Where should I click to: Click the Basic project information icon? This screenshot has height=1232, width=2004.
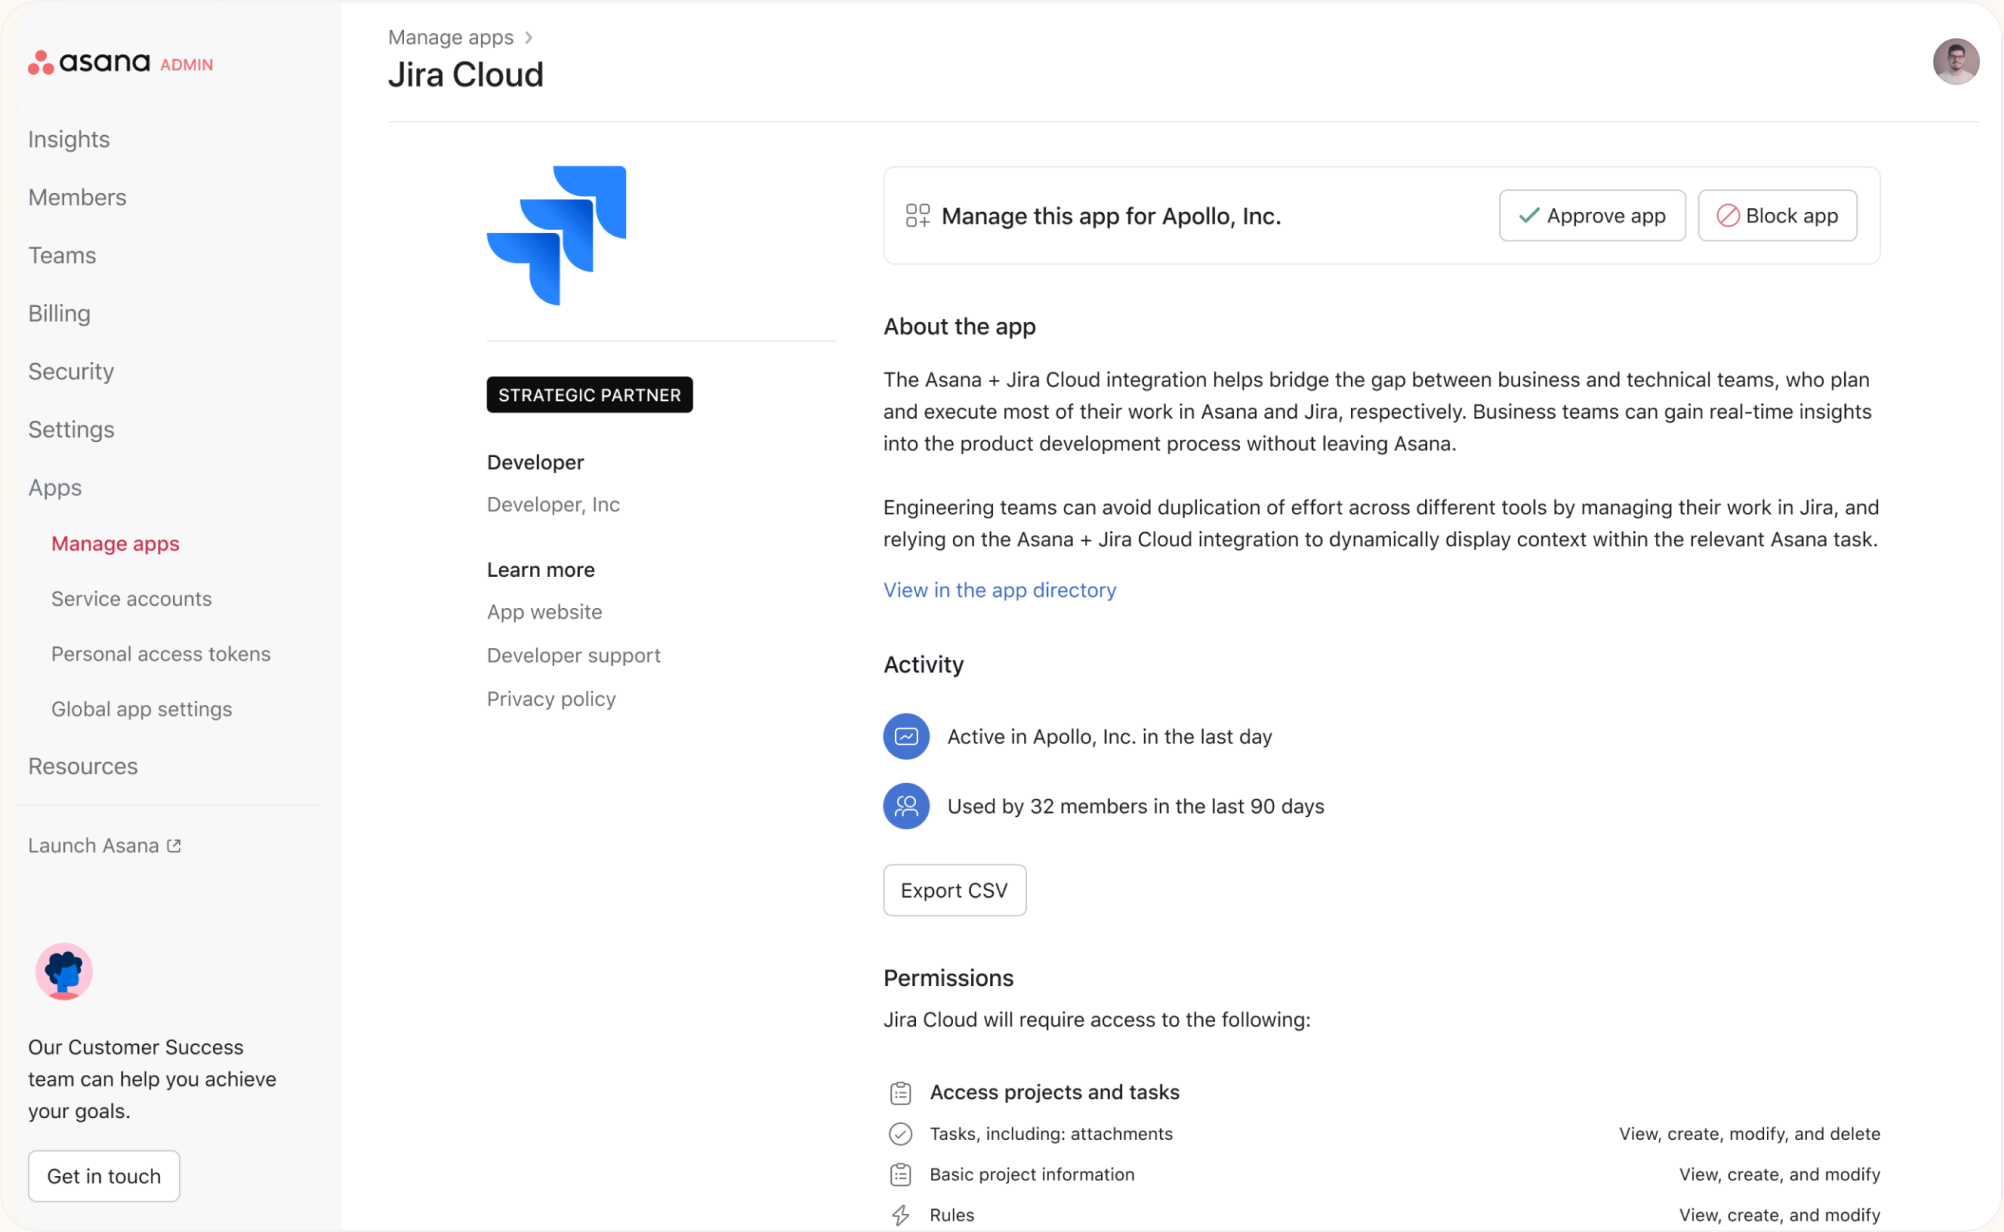coord(900,1175)
